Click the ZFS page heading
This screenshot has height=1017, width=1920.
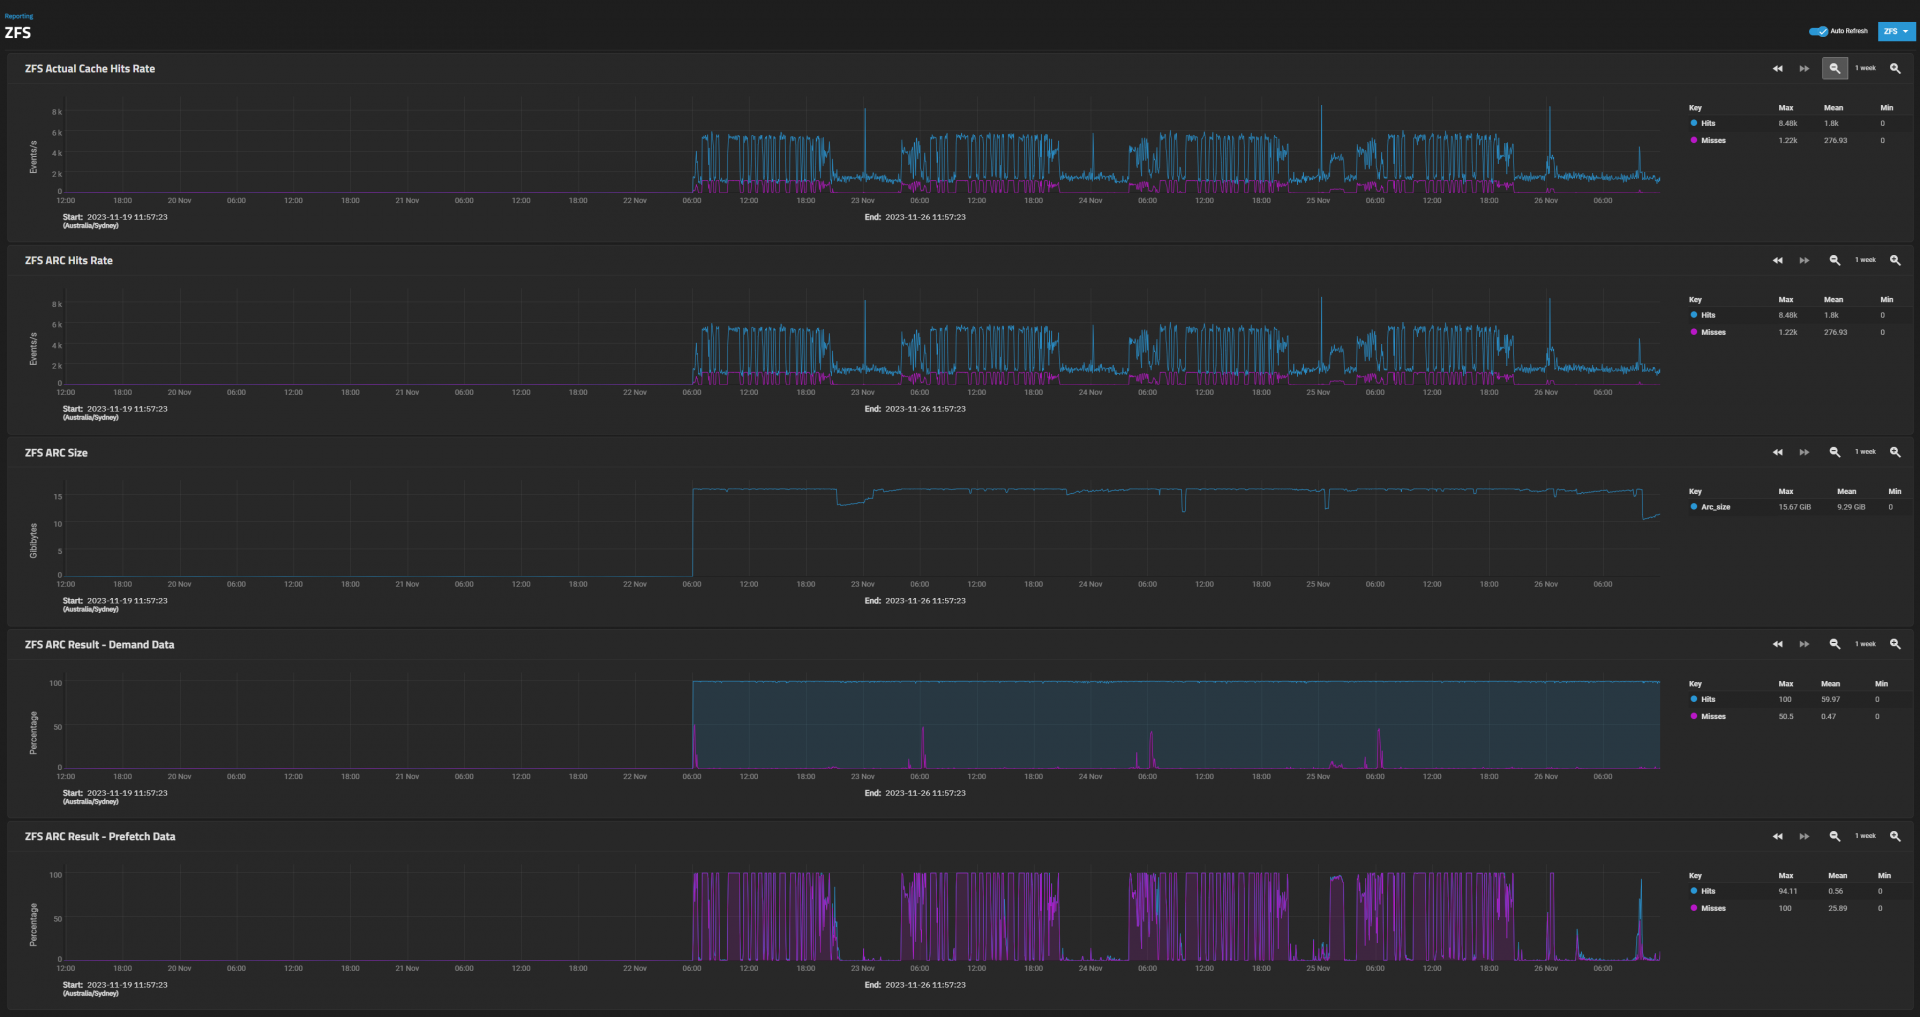coord(18,33)
